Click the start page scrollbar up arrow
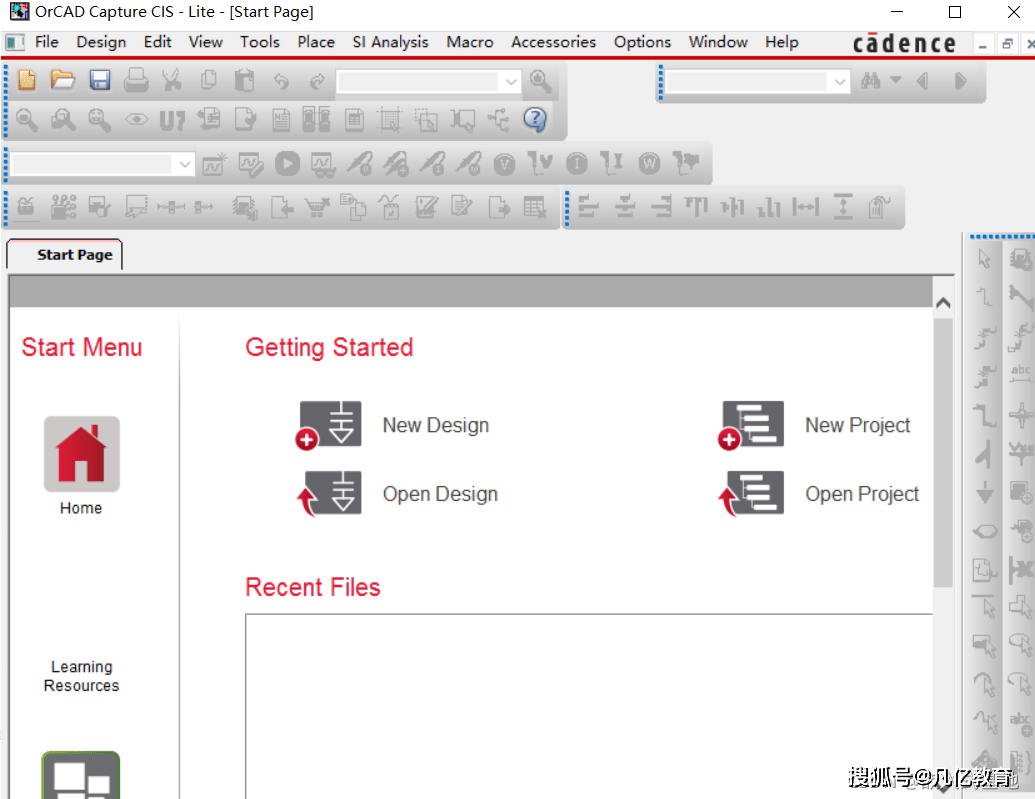Viewport: 1035px width, 799px height. point(943,303)
